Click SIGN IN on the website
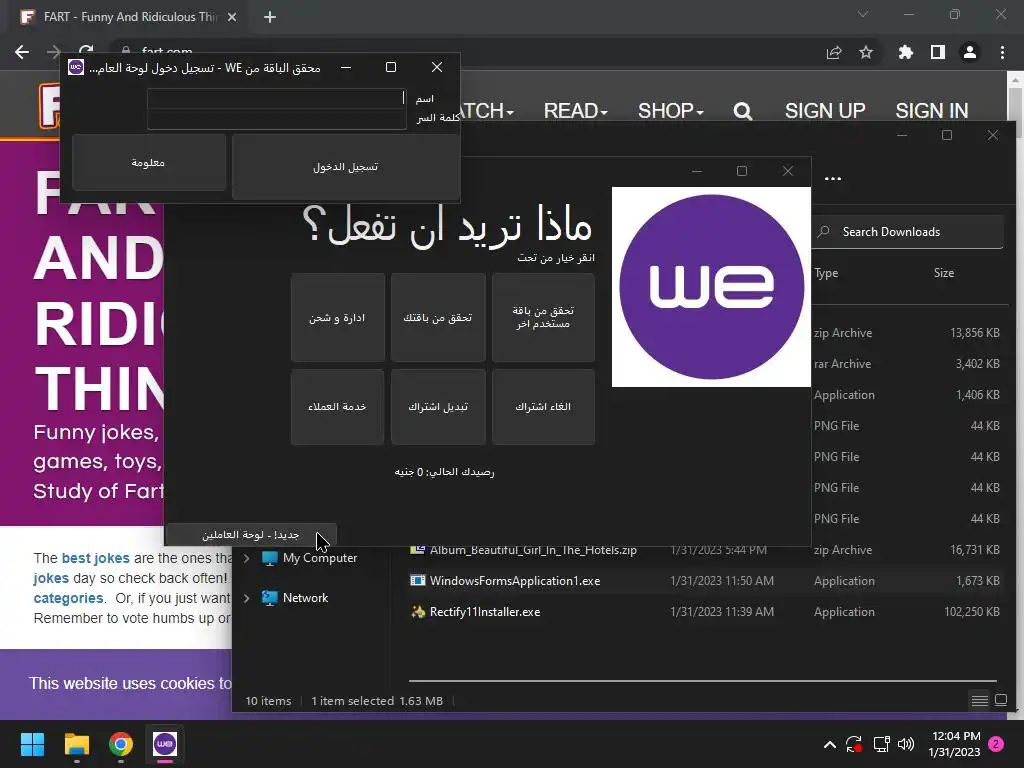1024x768 pixels. pyautogui.click(x=932, y=111)
